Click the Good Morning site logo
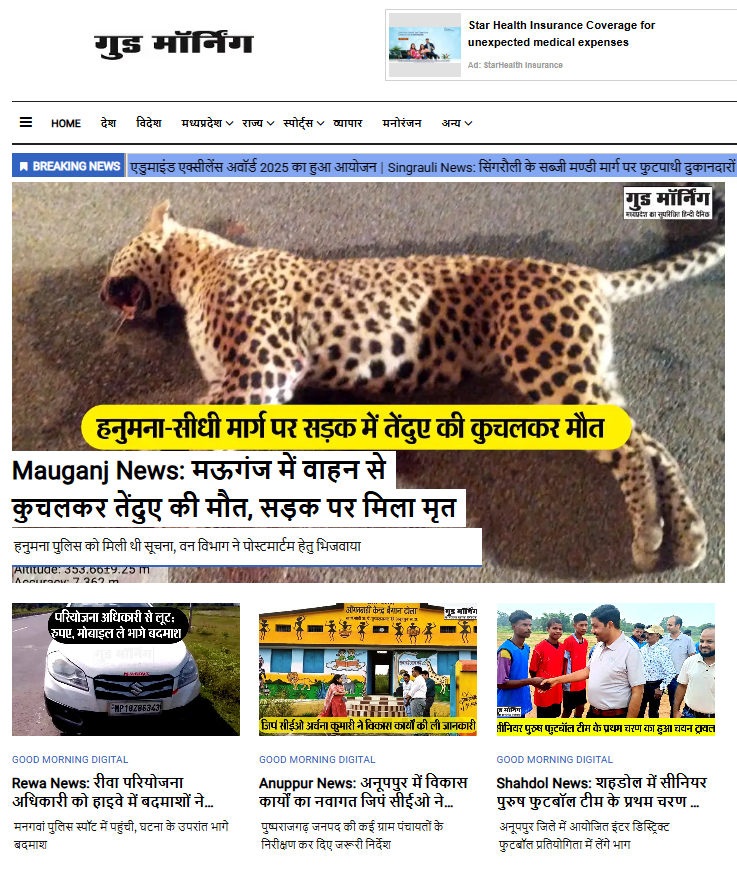737x877 pixels. [x=174, y=45]
